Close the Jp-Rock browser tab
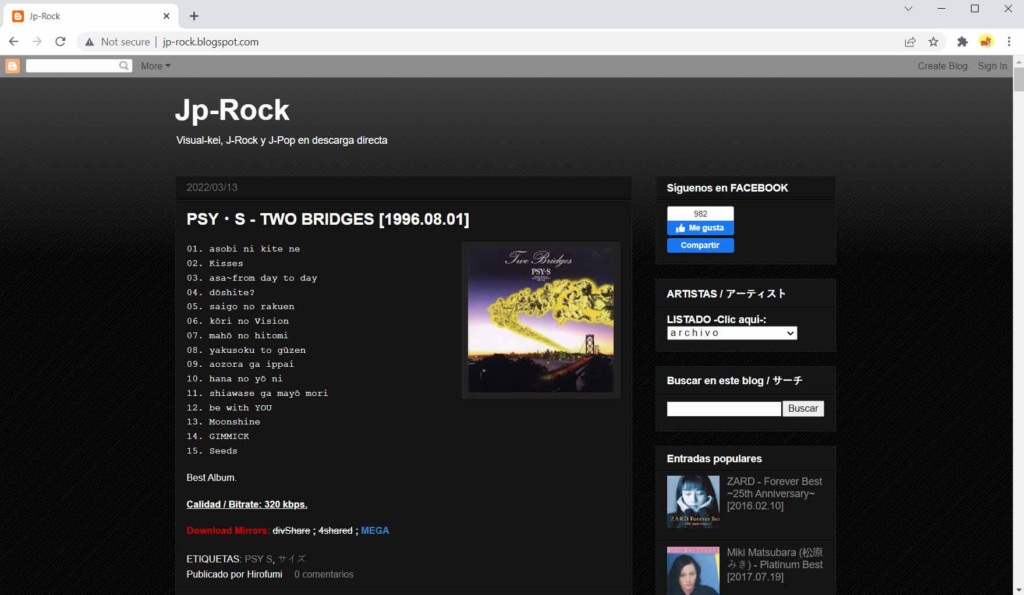This screenshot has width=1024, height=595. (x=166, y=16)
